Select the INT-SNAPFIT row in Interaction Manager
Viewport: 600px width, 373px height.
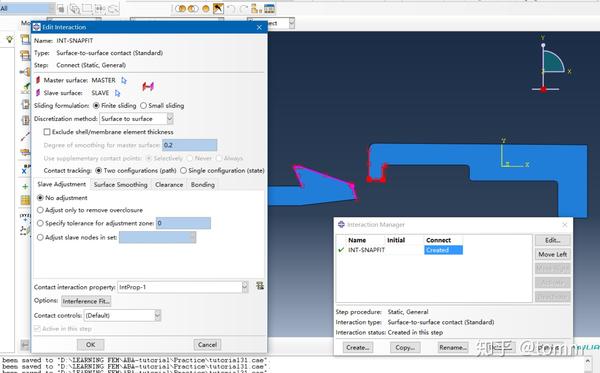pyautogui.click(x=400, y=250)
